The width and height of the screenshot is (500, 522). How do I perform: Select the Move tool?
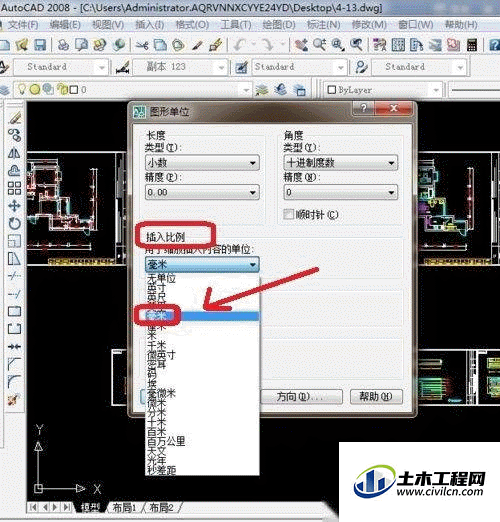click(14, 206)
